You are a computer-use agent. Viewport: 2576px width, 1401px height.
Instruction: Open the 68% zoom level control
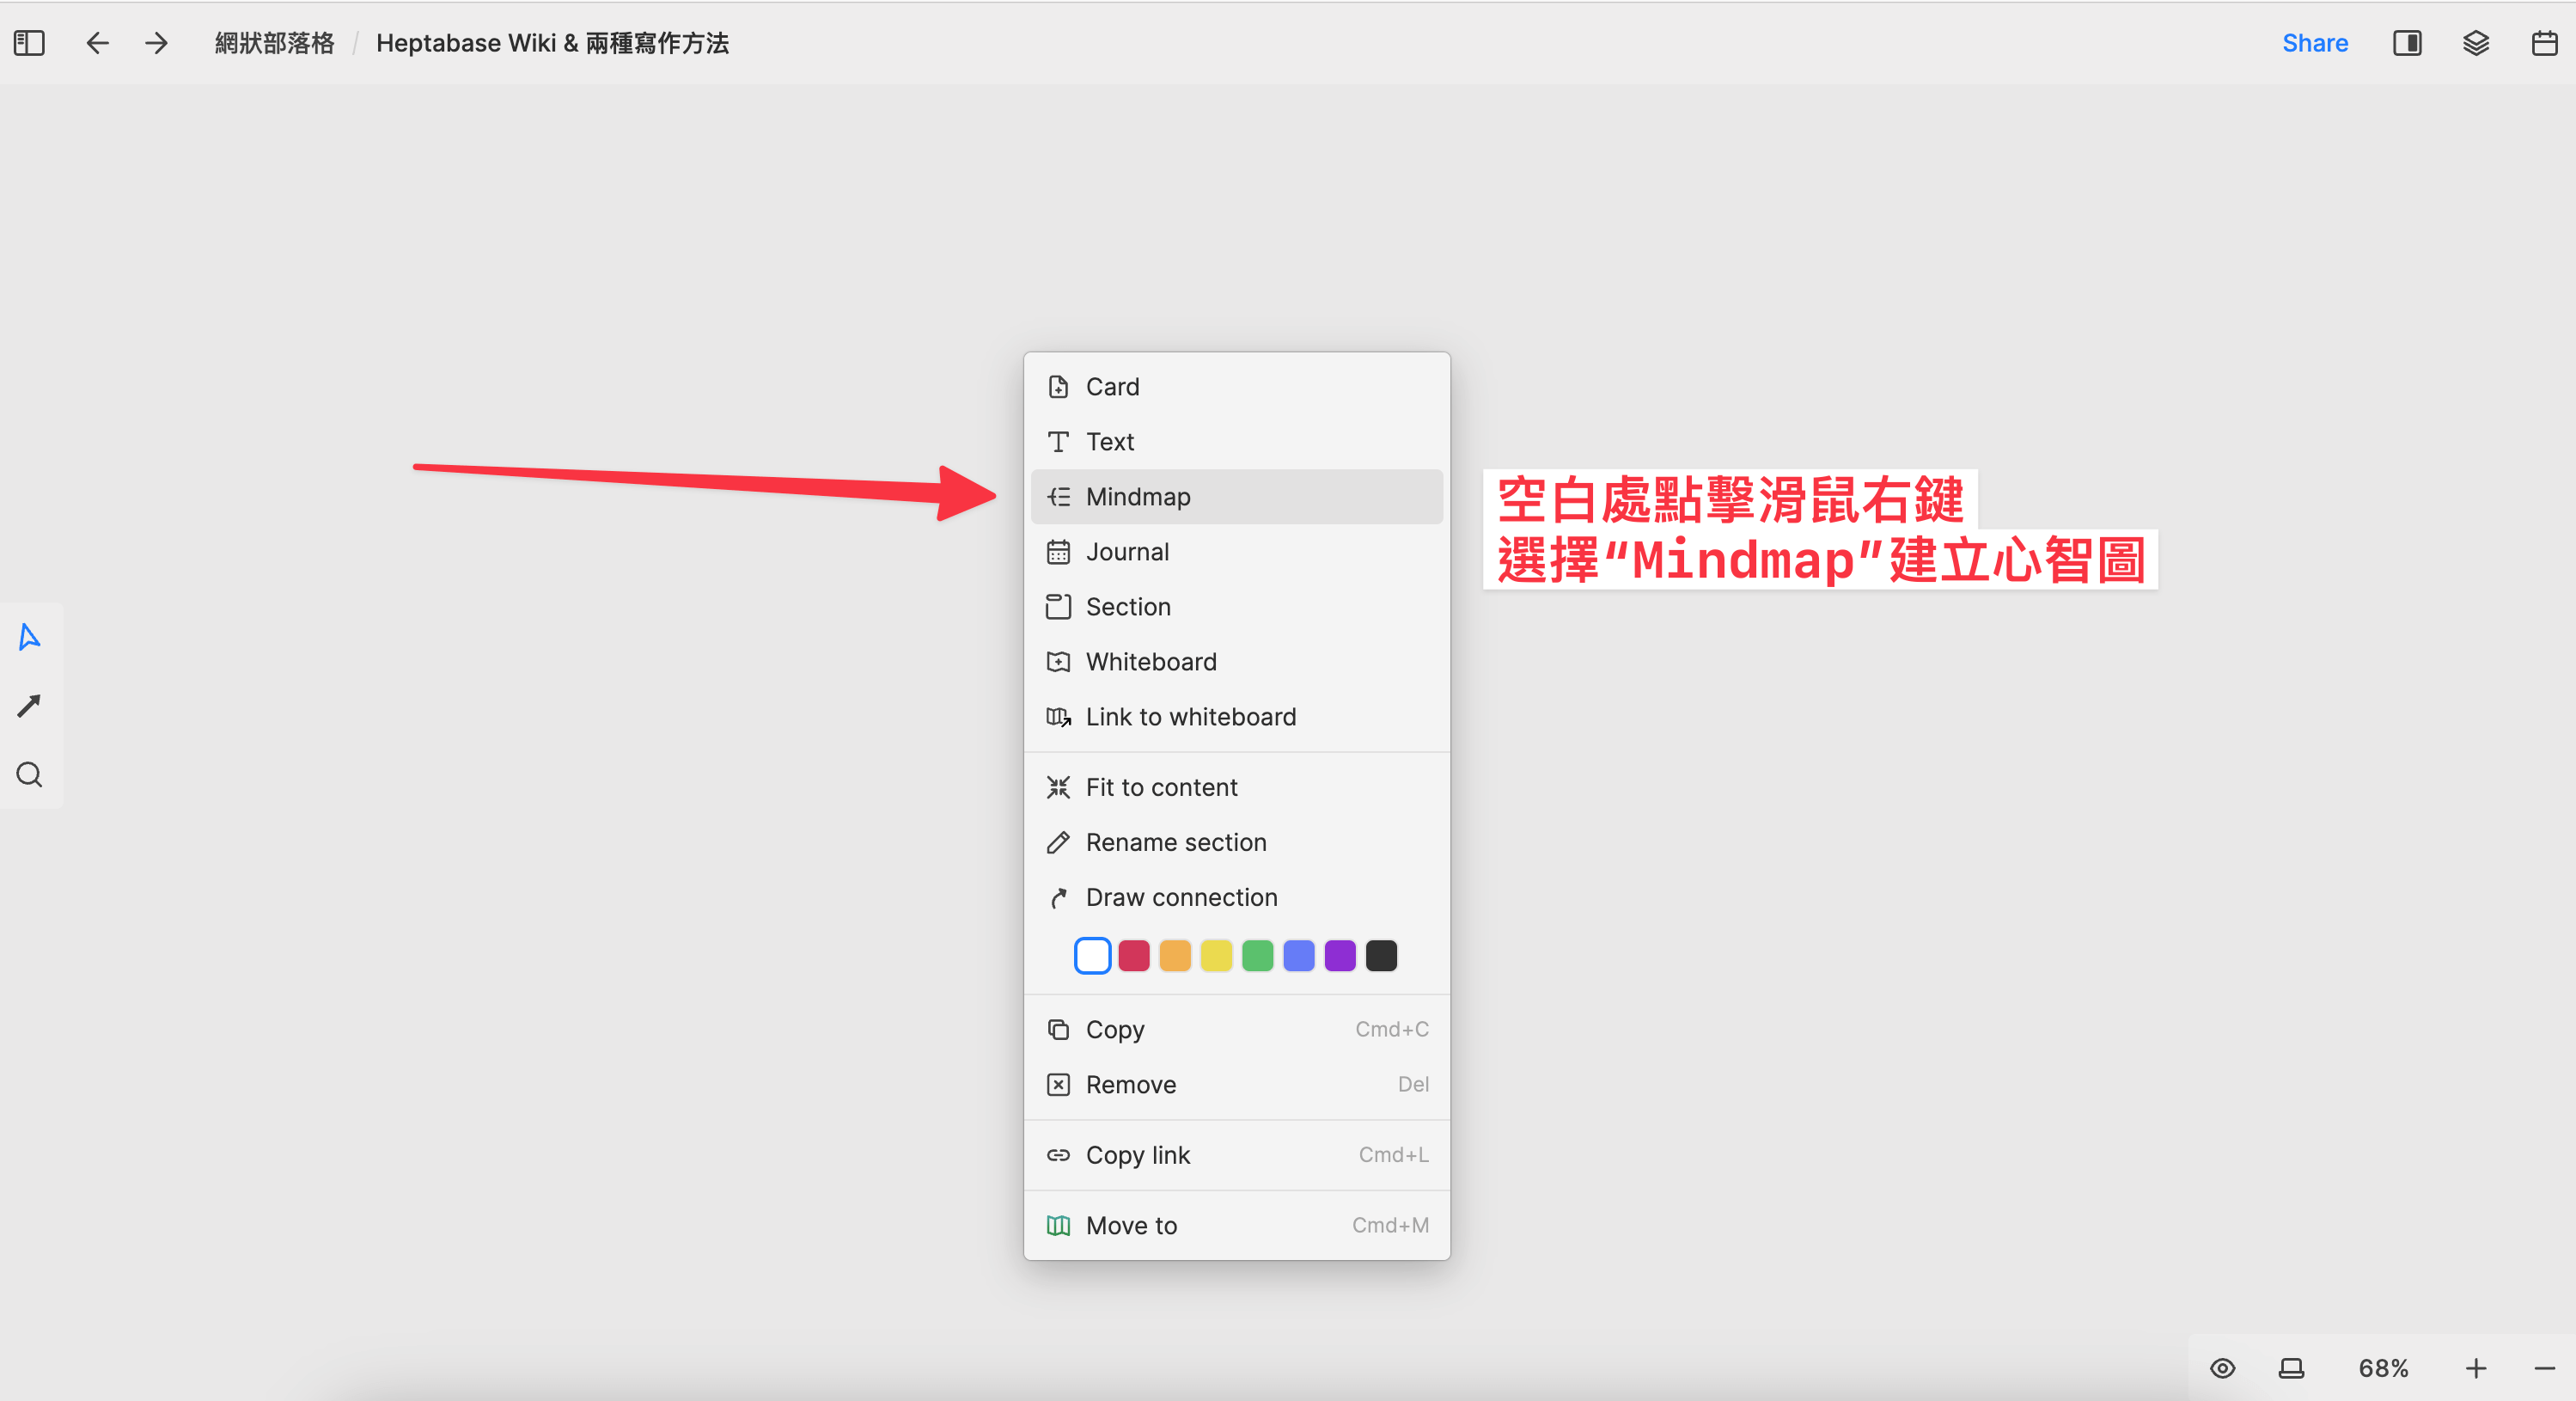(x=2383, y=1368)
